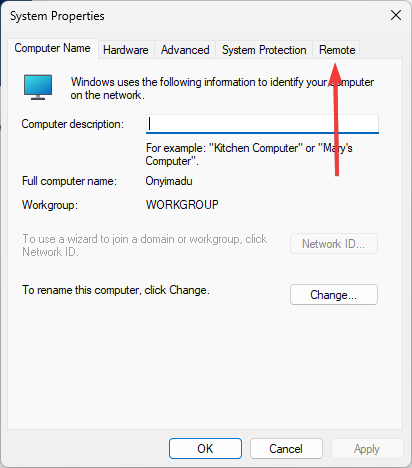Switch to the Remote tab
This screenshot has width=412, height=468.
(336, 50)
